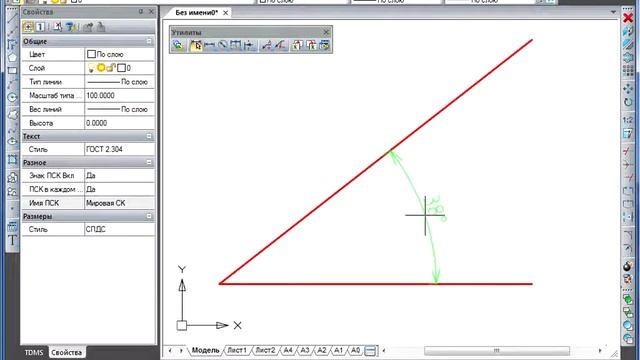Image resolution: width=640 pixels, height=360 pixels.
Task: Click the horizontal scrollbar thumb
Action: pos(497,351)
